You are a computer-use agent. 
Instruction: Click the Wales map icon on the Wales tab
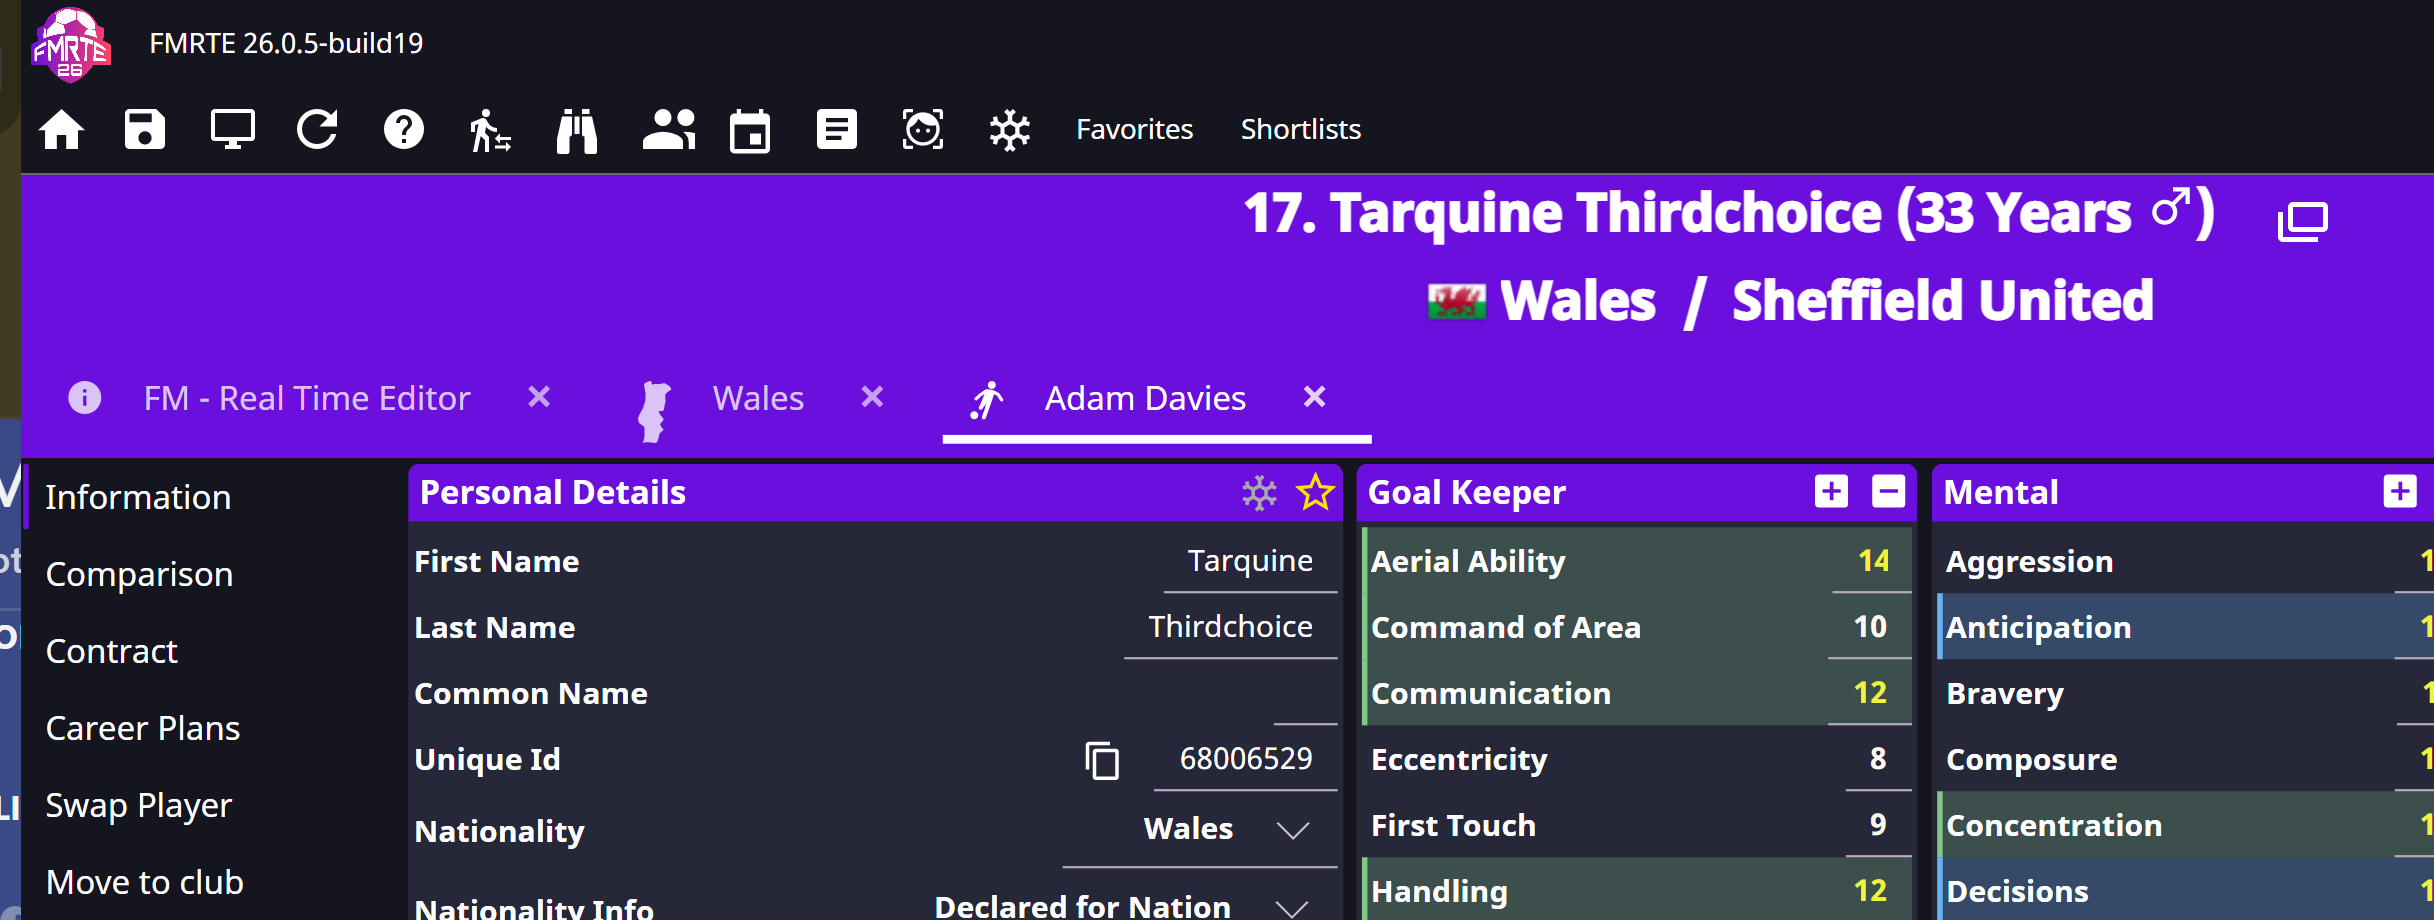coord(654,411)
